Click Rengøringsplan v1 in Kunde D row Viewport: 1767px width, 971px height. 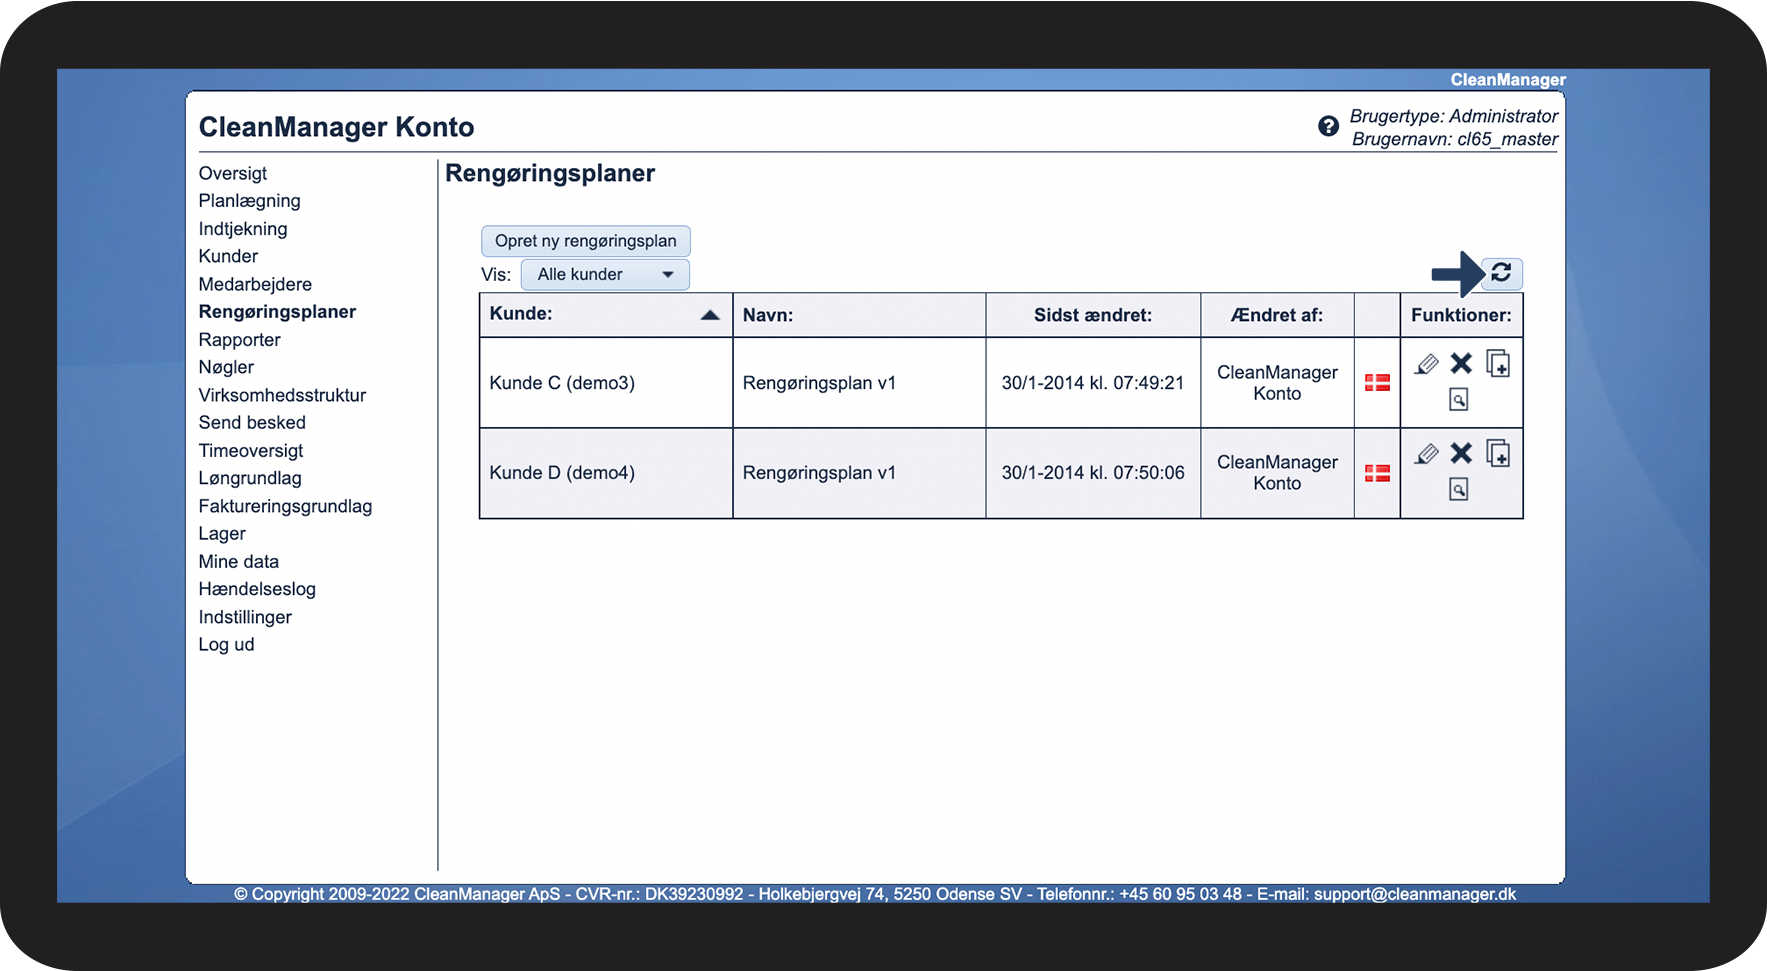[819, 473]
